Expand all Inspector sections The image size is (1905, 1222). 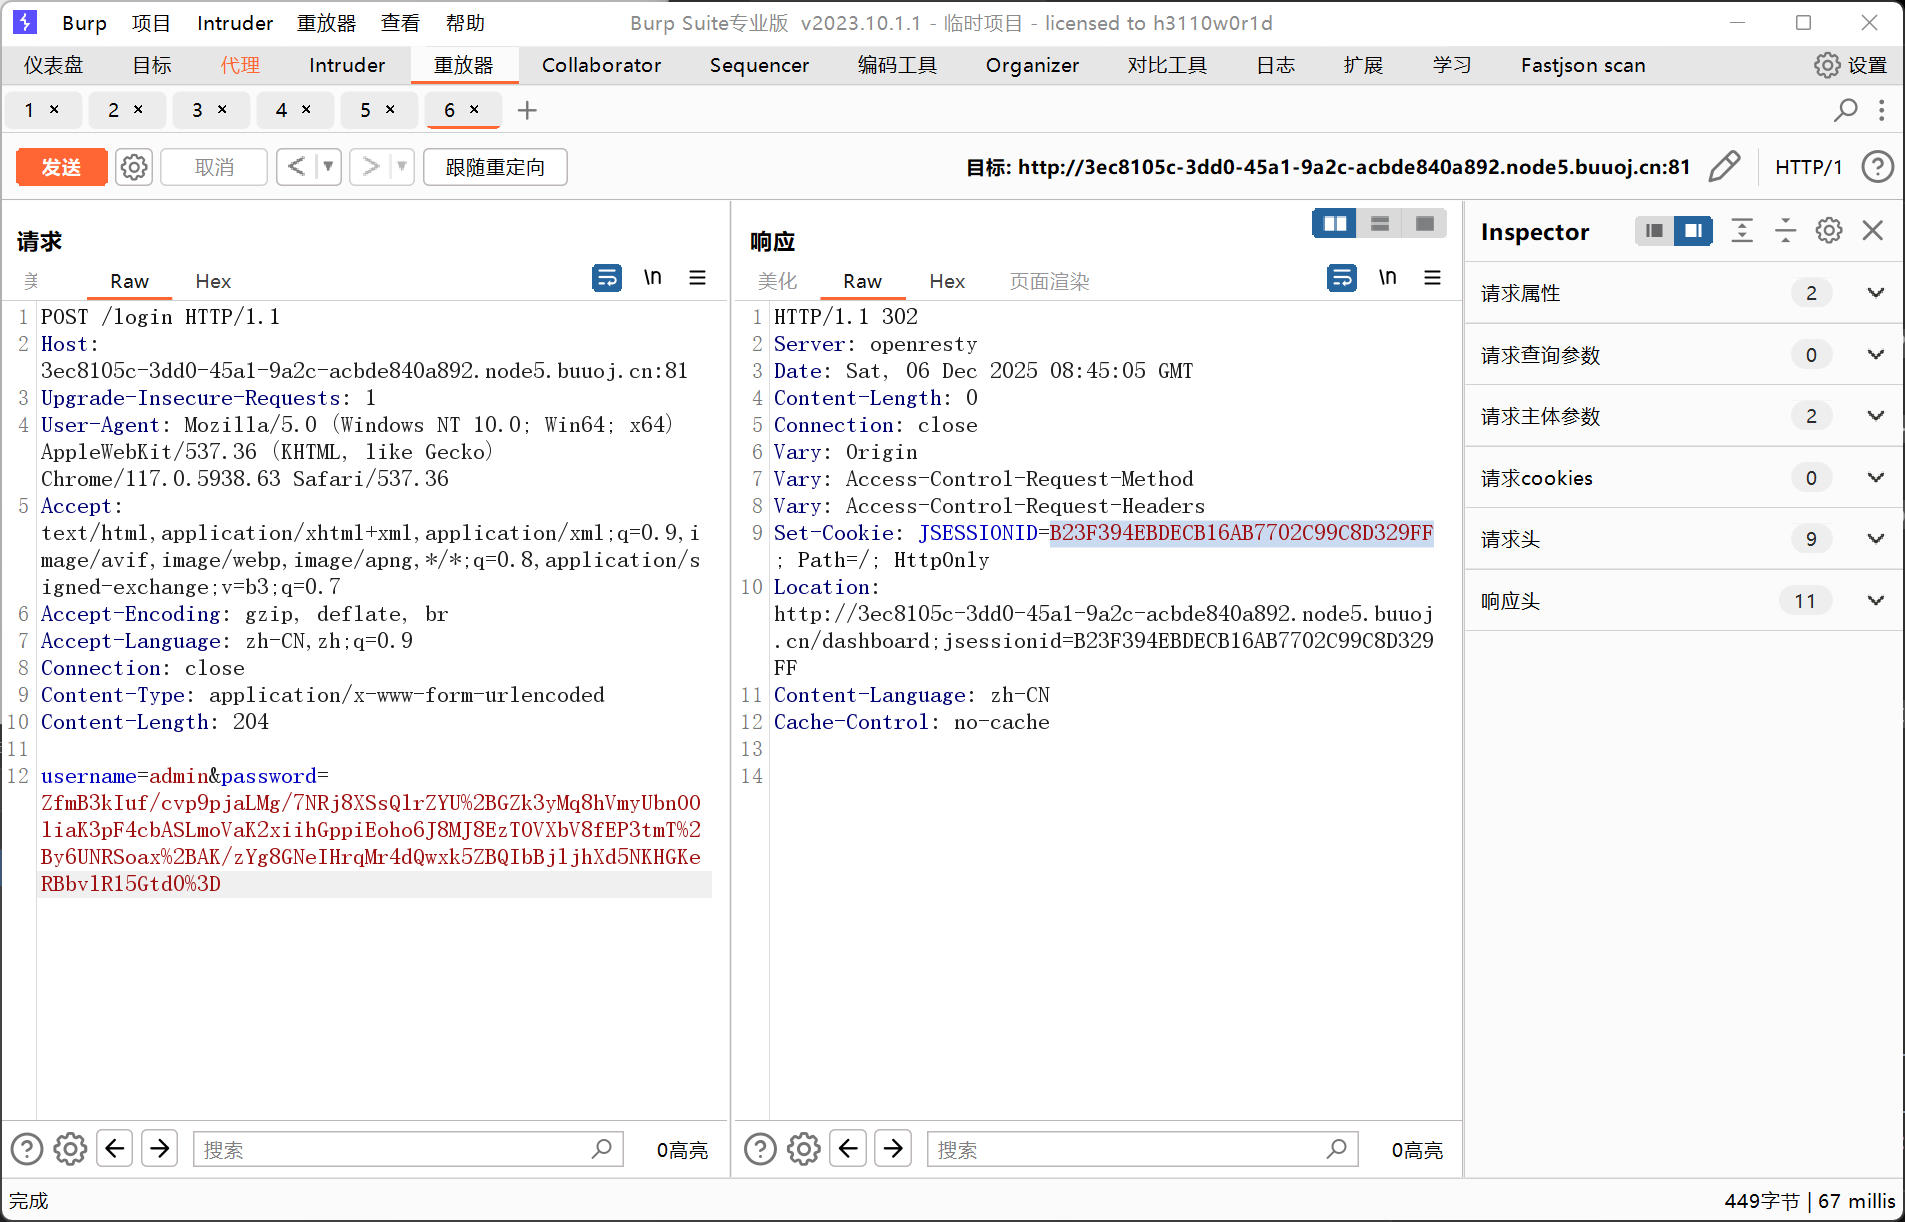click(x=1742, y=231)
